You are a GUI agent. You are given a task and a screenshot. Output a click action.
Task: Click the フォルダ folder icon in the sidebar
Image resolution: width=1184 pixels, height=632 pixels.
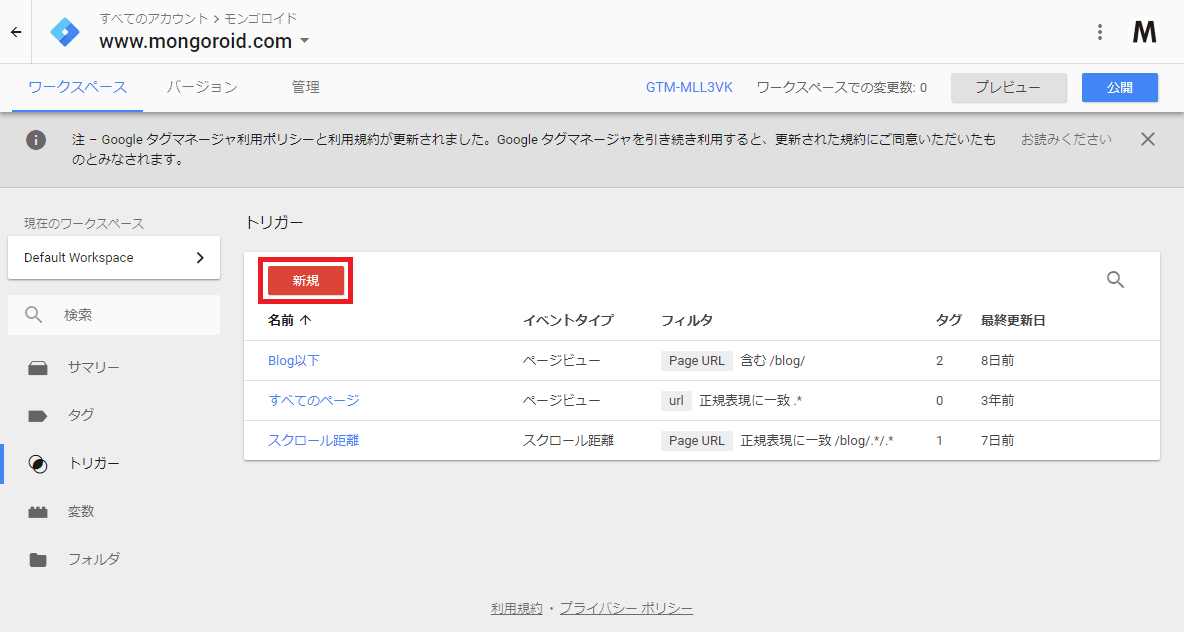coord(38,560)
